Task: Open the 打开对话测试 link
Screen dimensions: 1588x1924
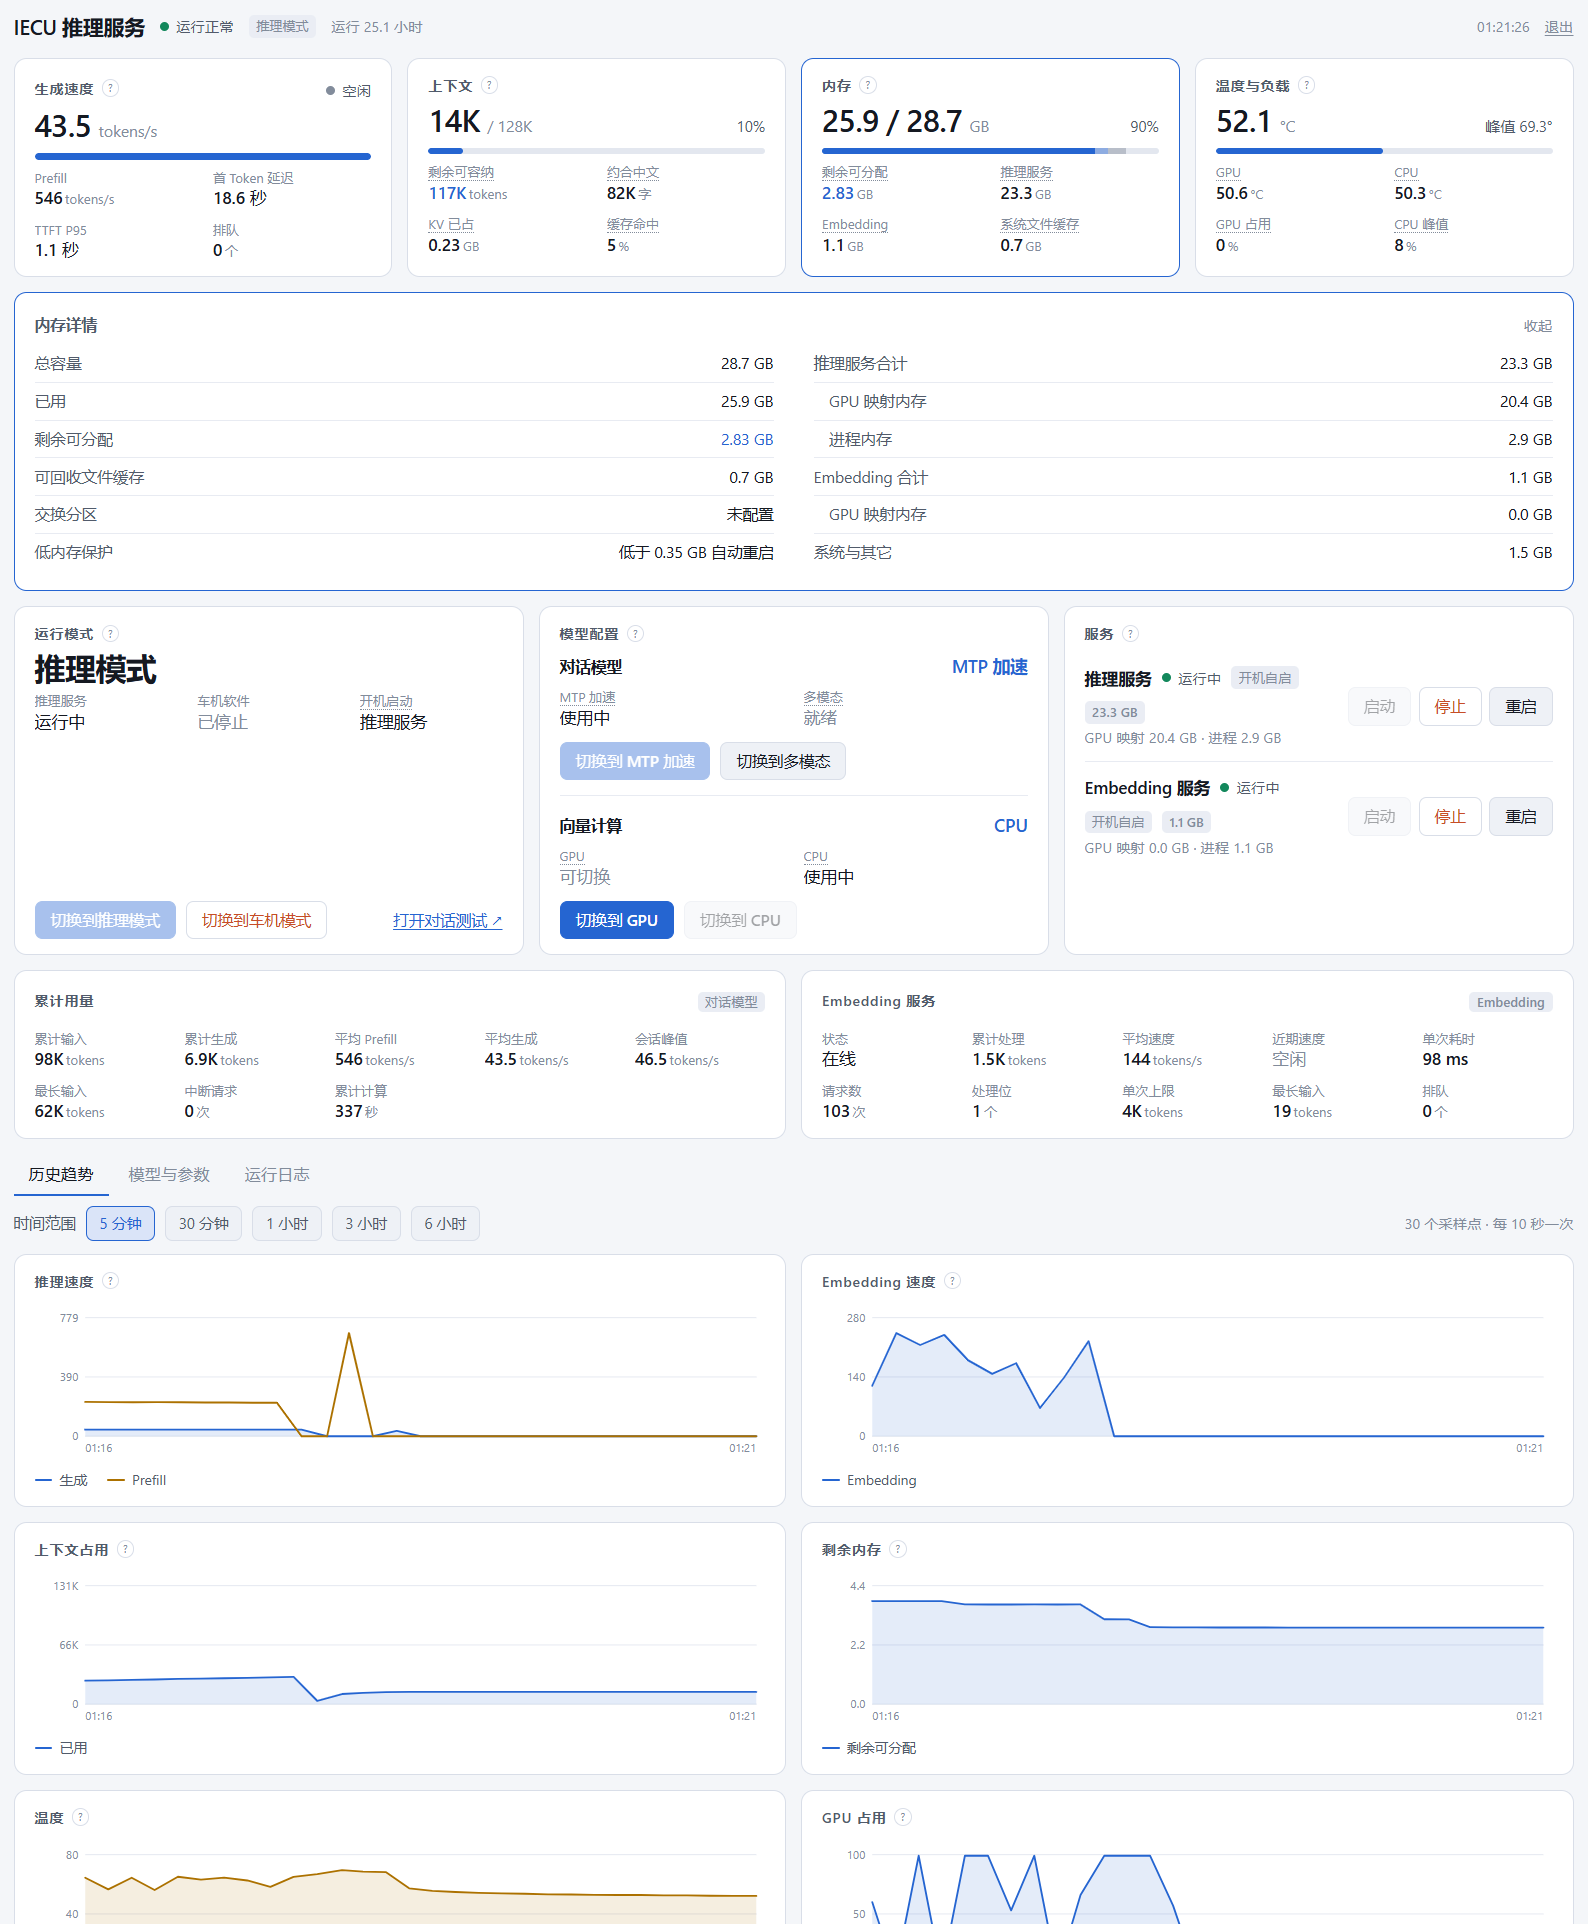Action: [447, 920]
